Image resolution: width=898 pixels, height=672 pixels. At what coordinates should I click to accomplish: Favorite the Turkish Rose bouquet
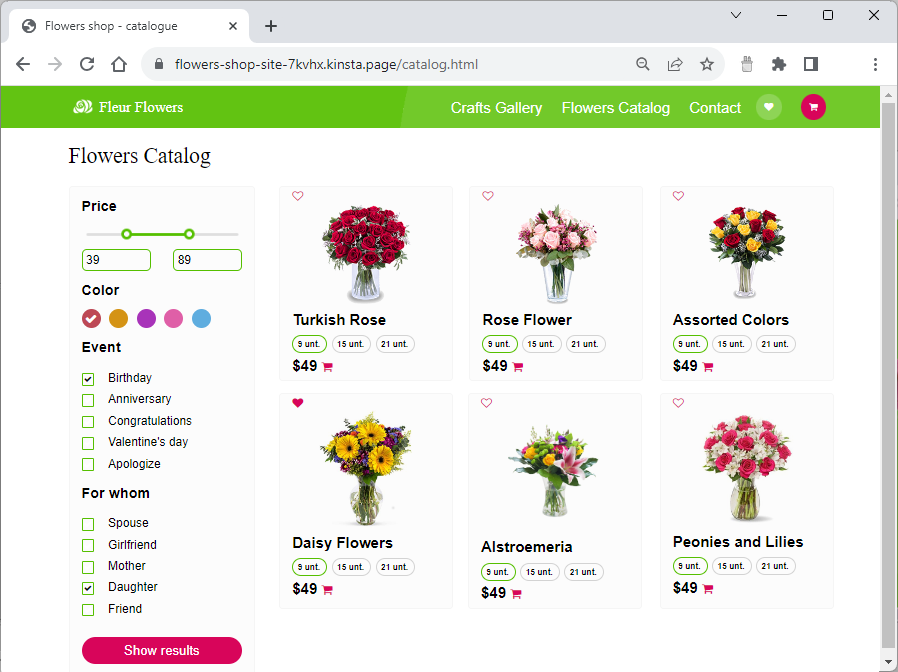[298, 196]
